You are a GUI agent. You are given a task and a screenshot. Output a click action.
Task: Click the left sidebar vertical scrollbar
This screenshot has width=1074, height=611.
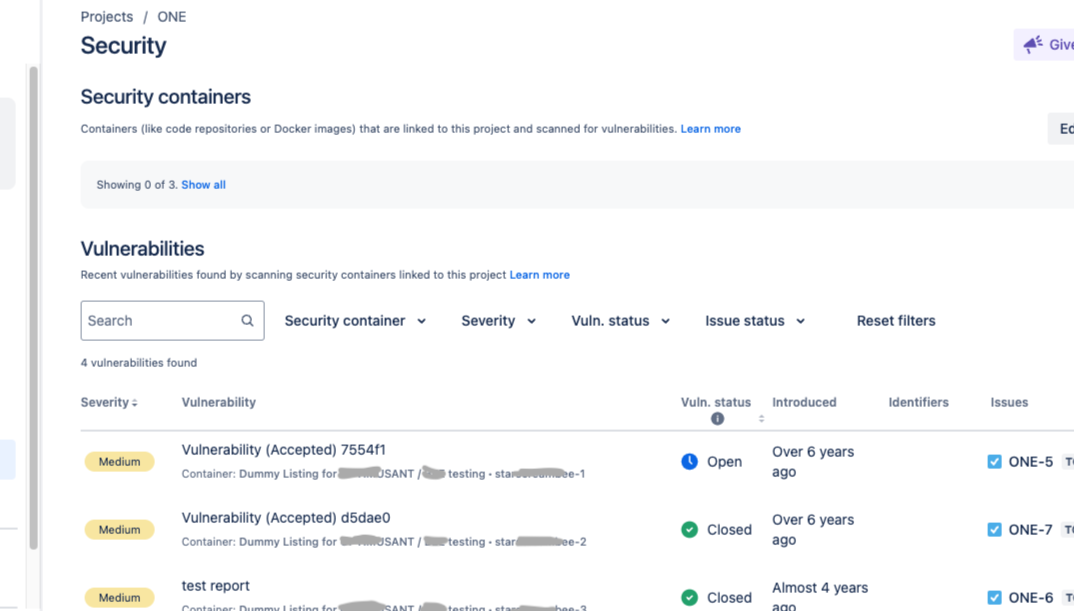33,300
